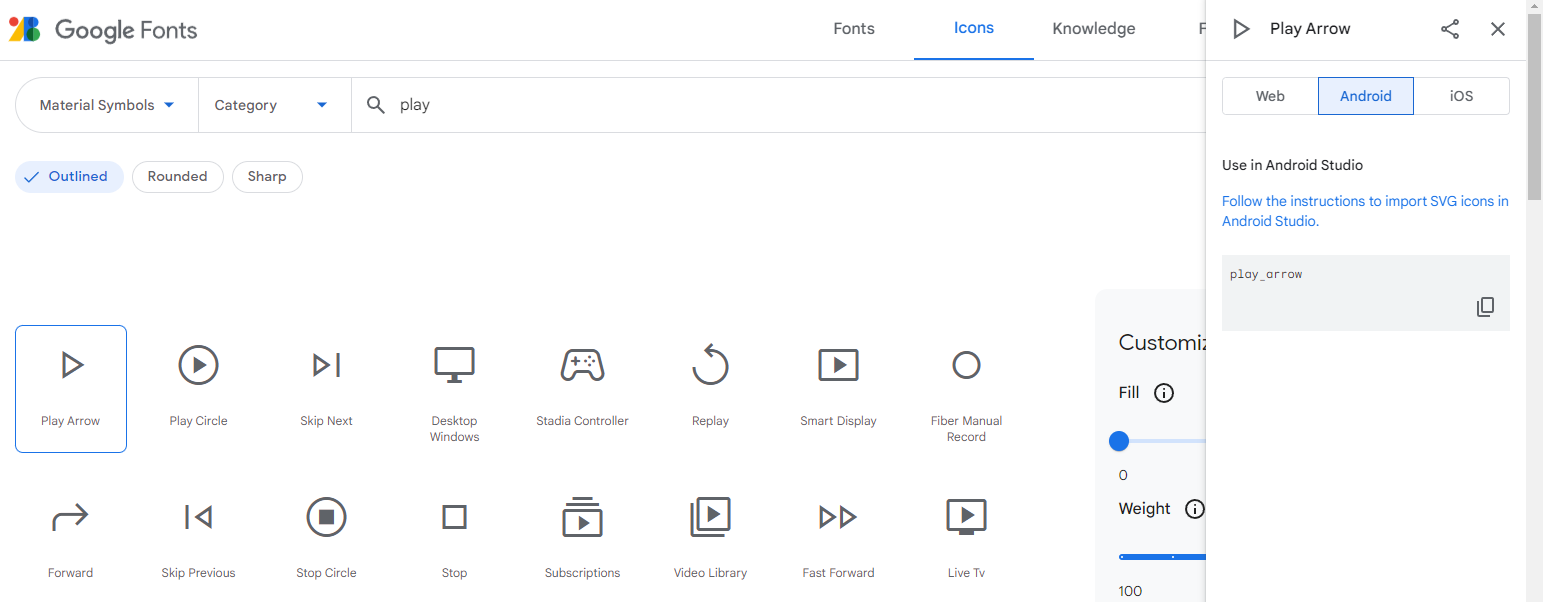This screenshot has width=1543, height=602.
Task: Click the Video Library icon
Action: tap(710, 539)
